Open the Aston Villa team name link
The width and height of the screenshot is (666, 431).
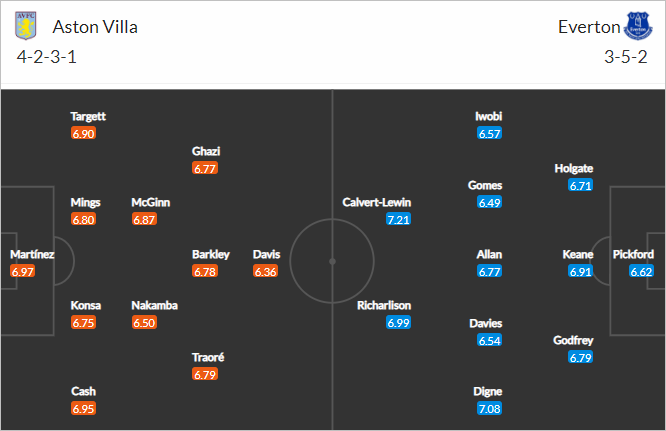tap(95, 27)
